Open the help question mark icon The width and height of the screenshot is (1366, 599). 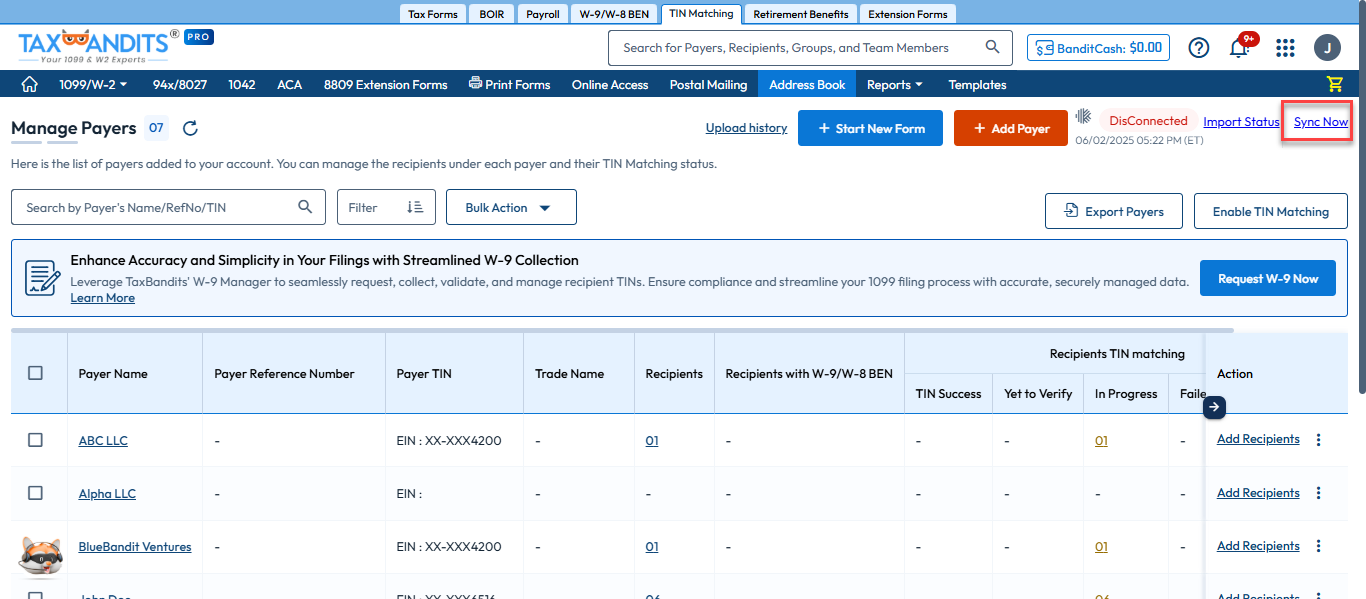tap(1198, 47)
